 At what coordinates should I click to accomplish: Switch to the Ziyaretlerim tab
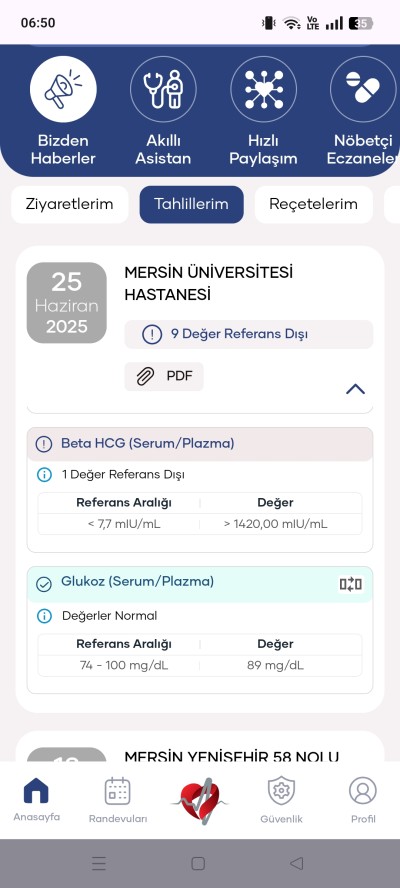tap(70, 204)
